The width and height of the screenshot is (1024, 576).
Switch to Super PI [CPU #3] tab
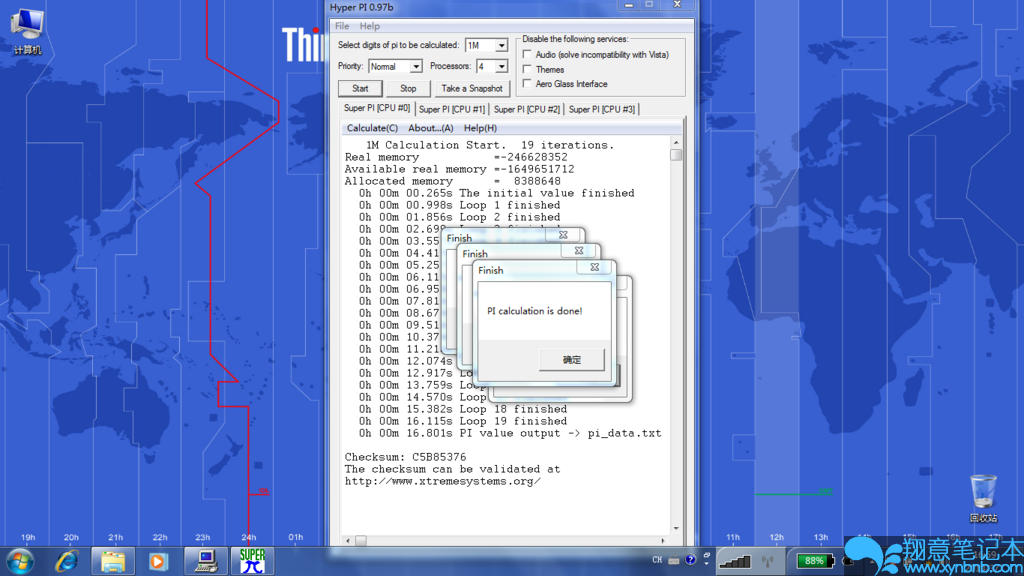pyautogui.click(x=601, y=109)
